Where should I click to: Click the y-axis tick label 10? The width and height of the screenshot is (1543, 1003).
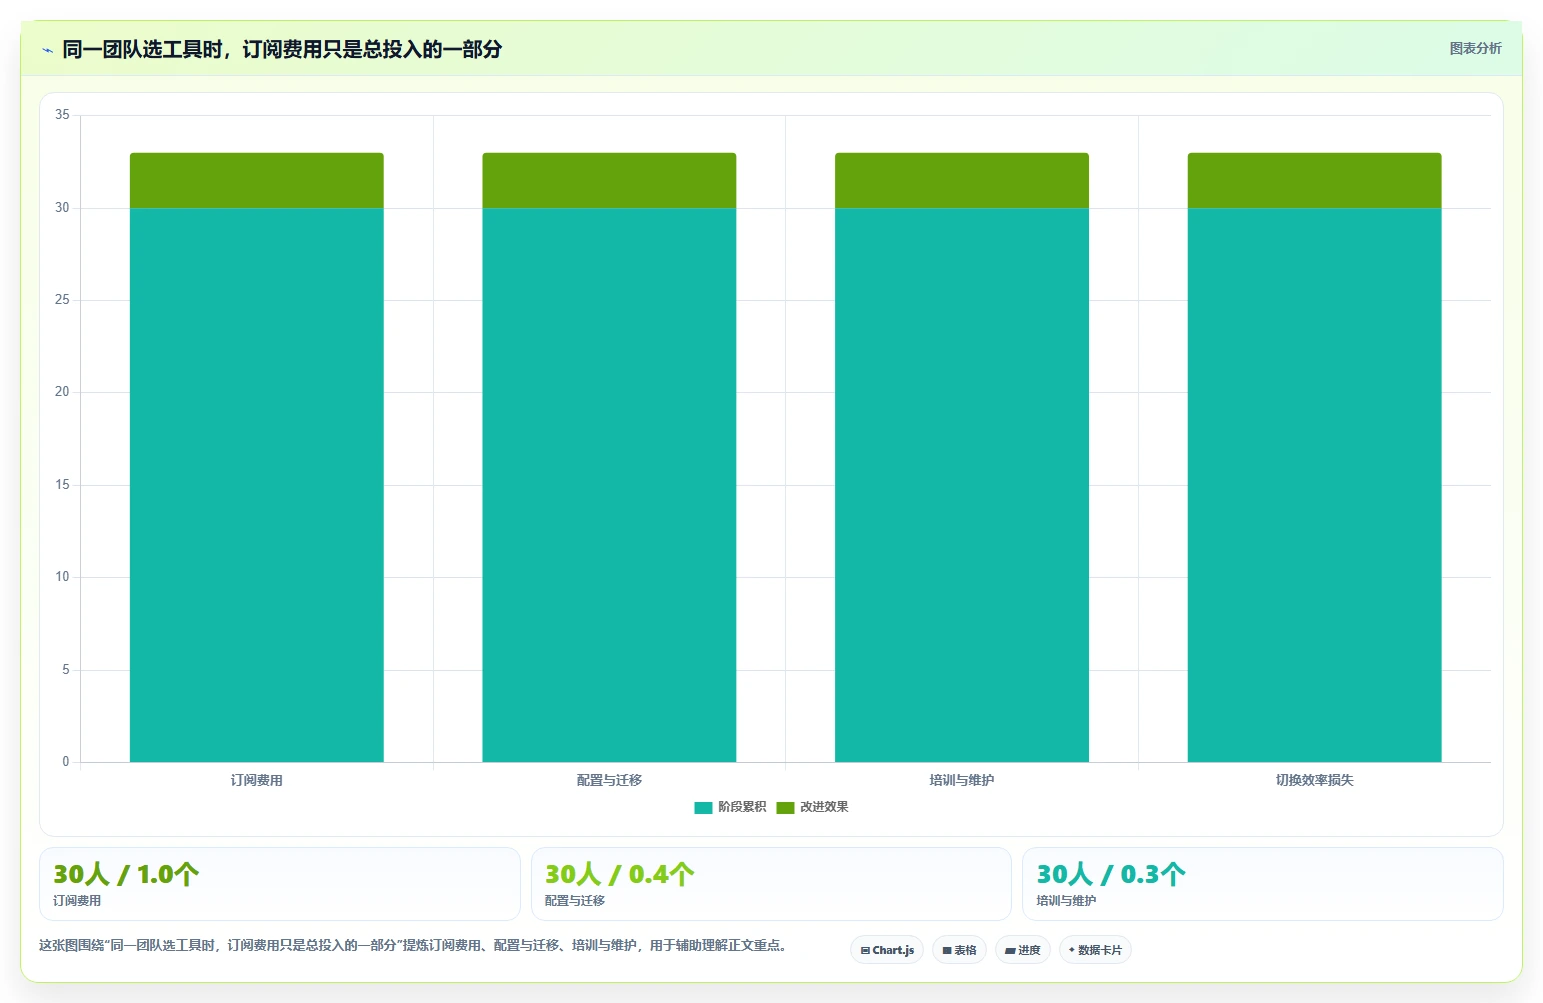(62, 577)
